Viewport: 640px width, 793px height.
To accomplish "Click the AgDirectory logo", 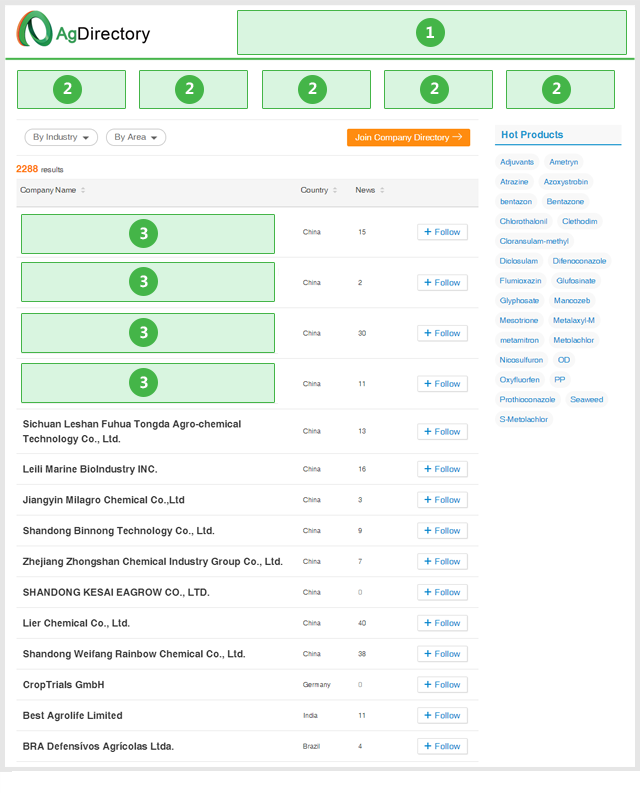I will [83, 29].
